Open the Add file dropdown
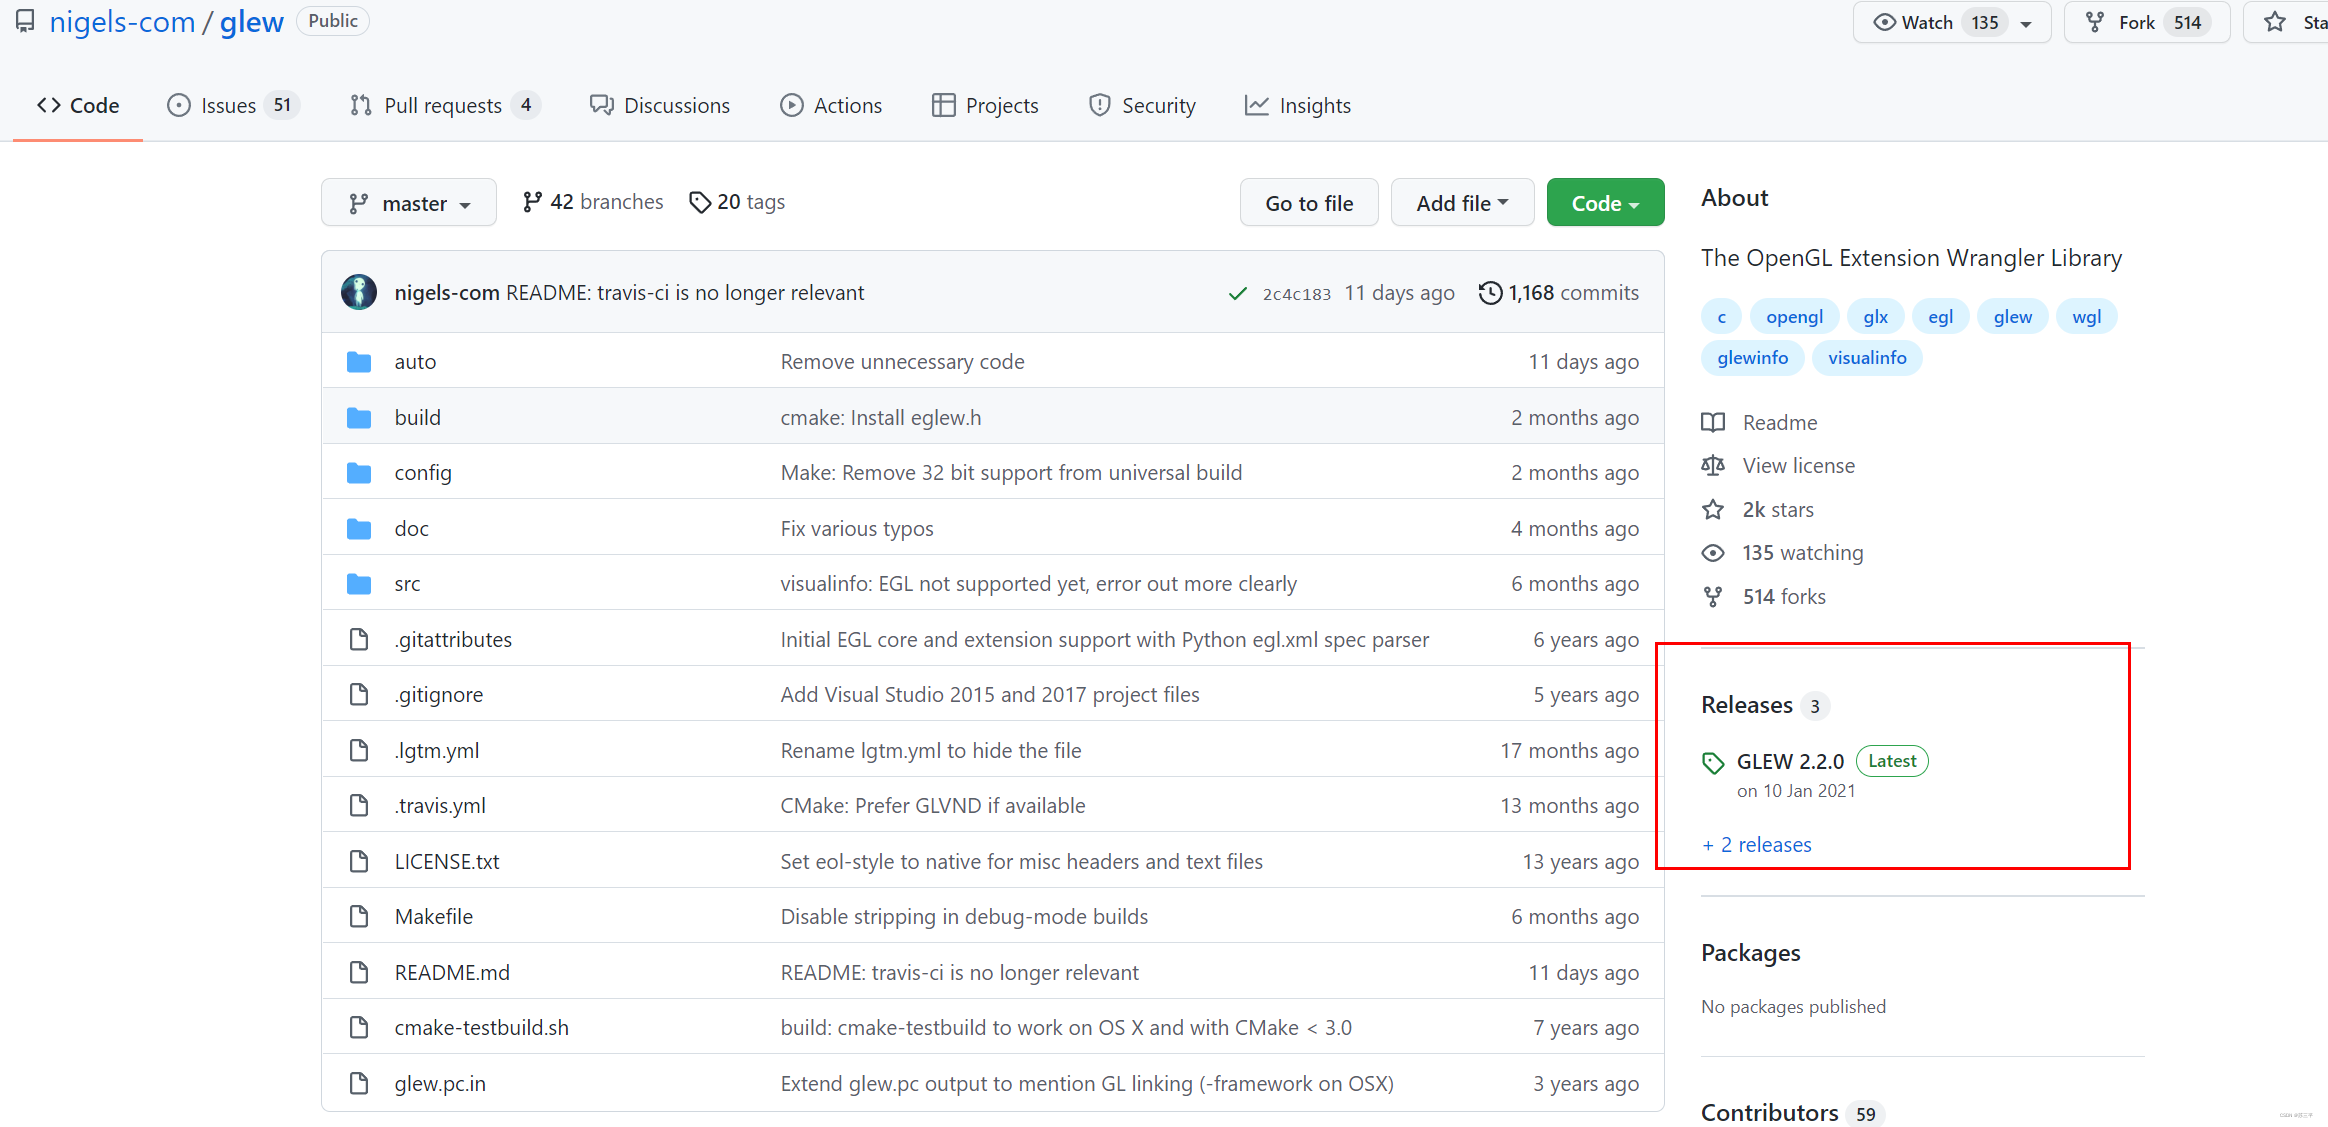2328x1127 pixels. click(x=1462, y=203)
